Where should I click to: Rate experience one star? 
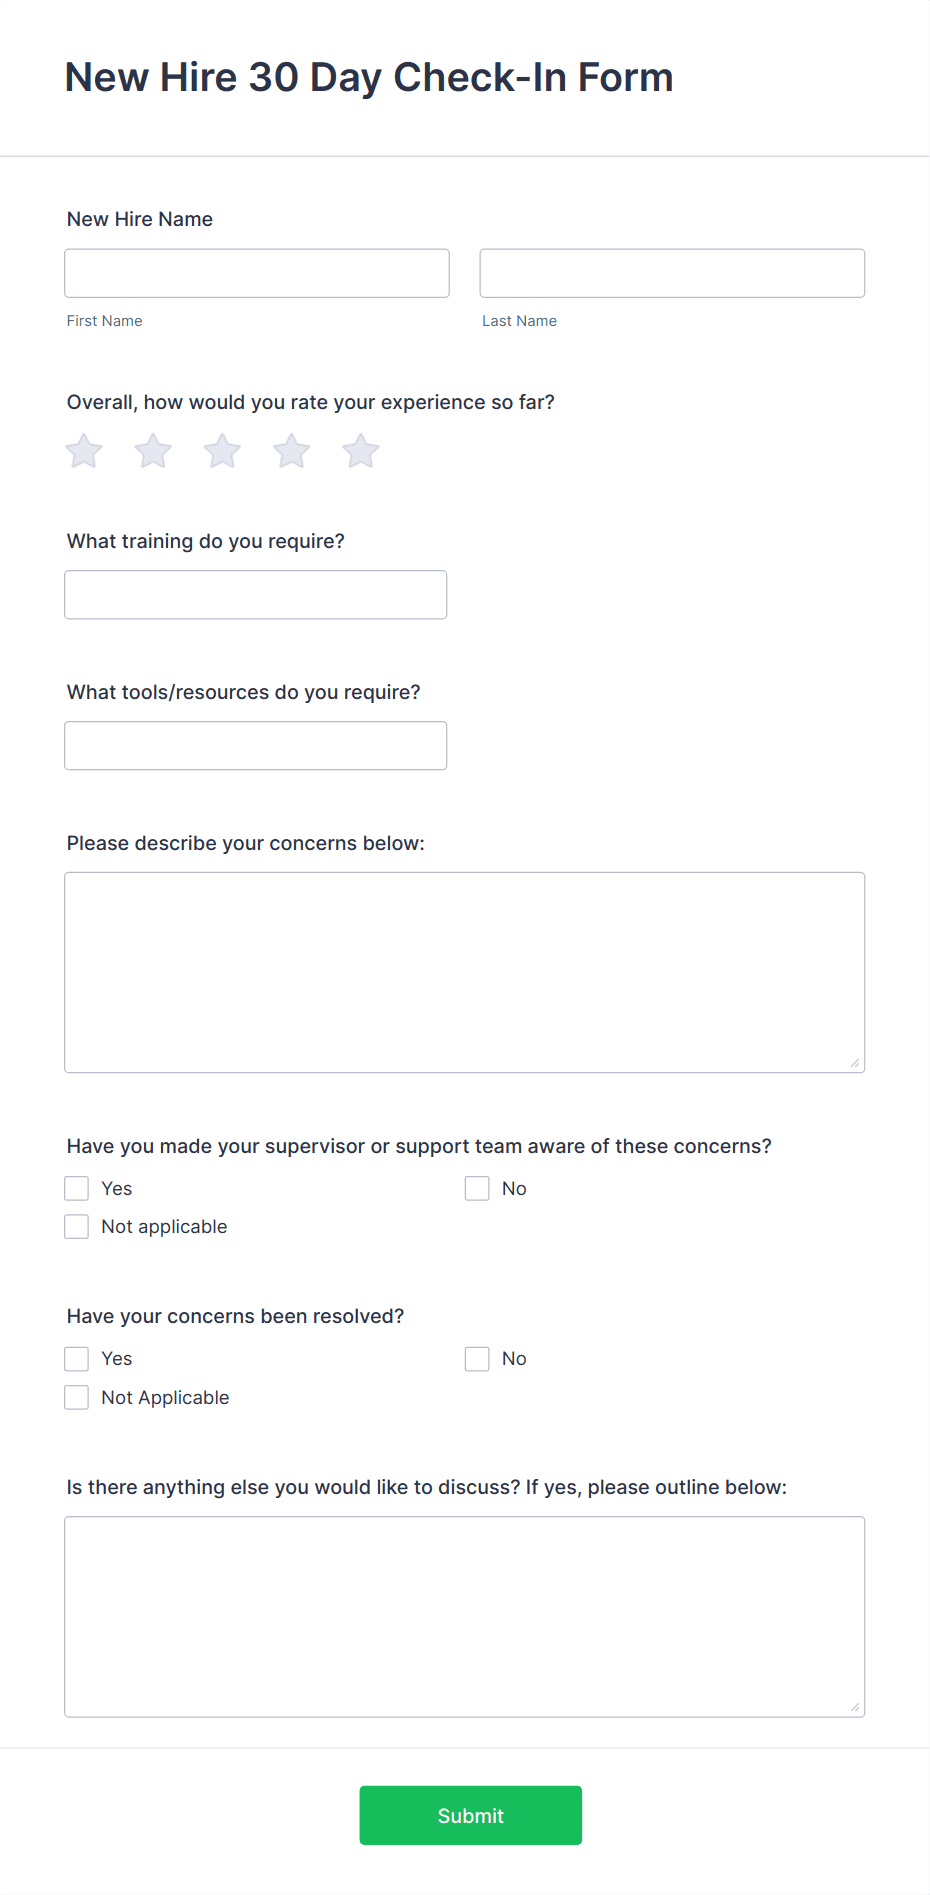tap(84, 451)
